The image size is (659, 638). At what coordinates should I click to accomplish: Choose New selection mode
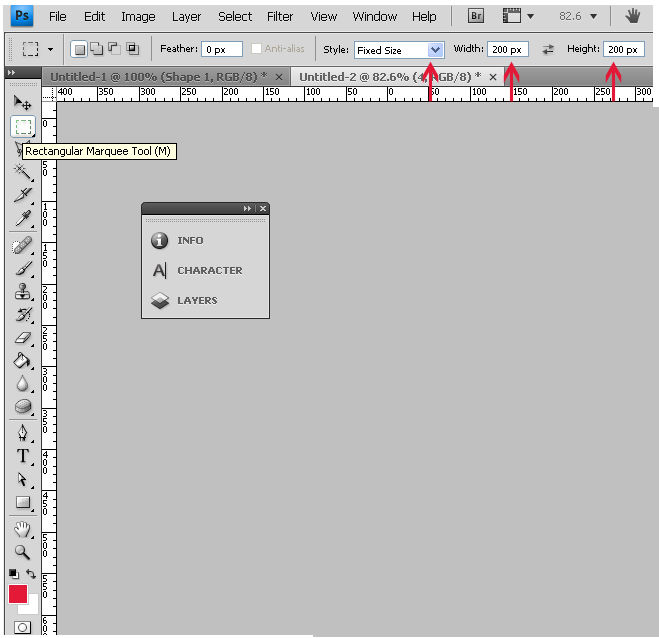pyautogui.click(x=79, y=49)
